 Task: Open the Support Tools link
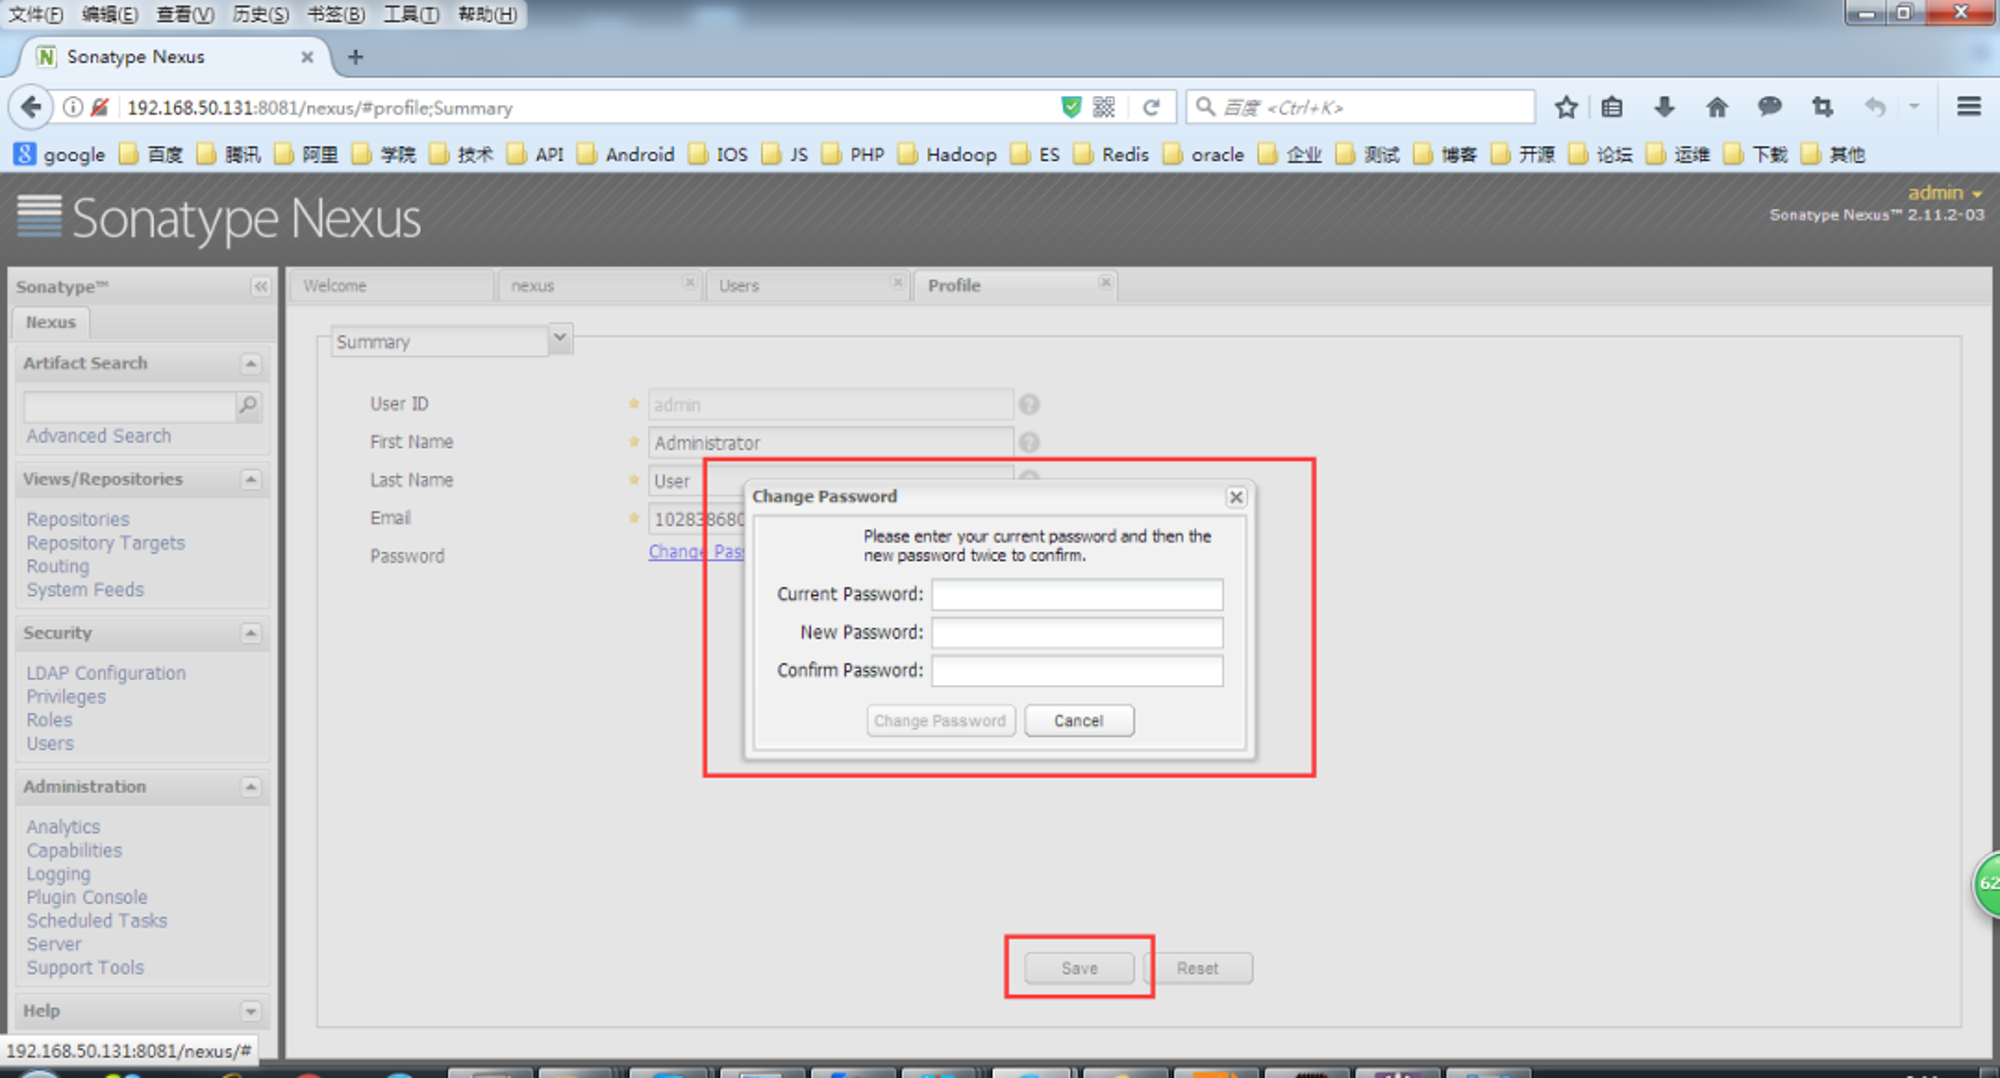coord(85,968)
